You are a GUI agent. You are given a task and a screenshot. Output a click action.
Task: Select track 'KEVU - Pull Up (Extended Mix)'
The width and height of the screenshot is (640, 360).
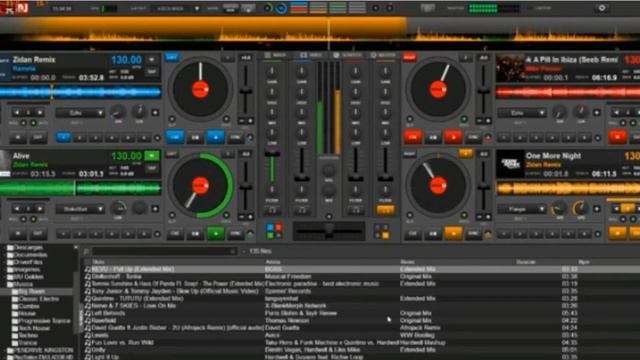point(133,269)
